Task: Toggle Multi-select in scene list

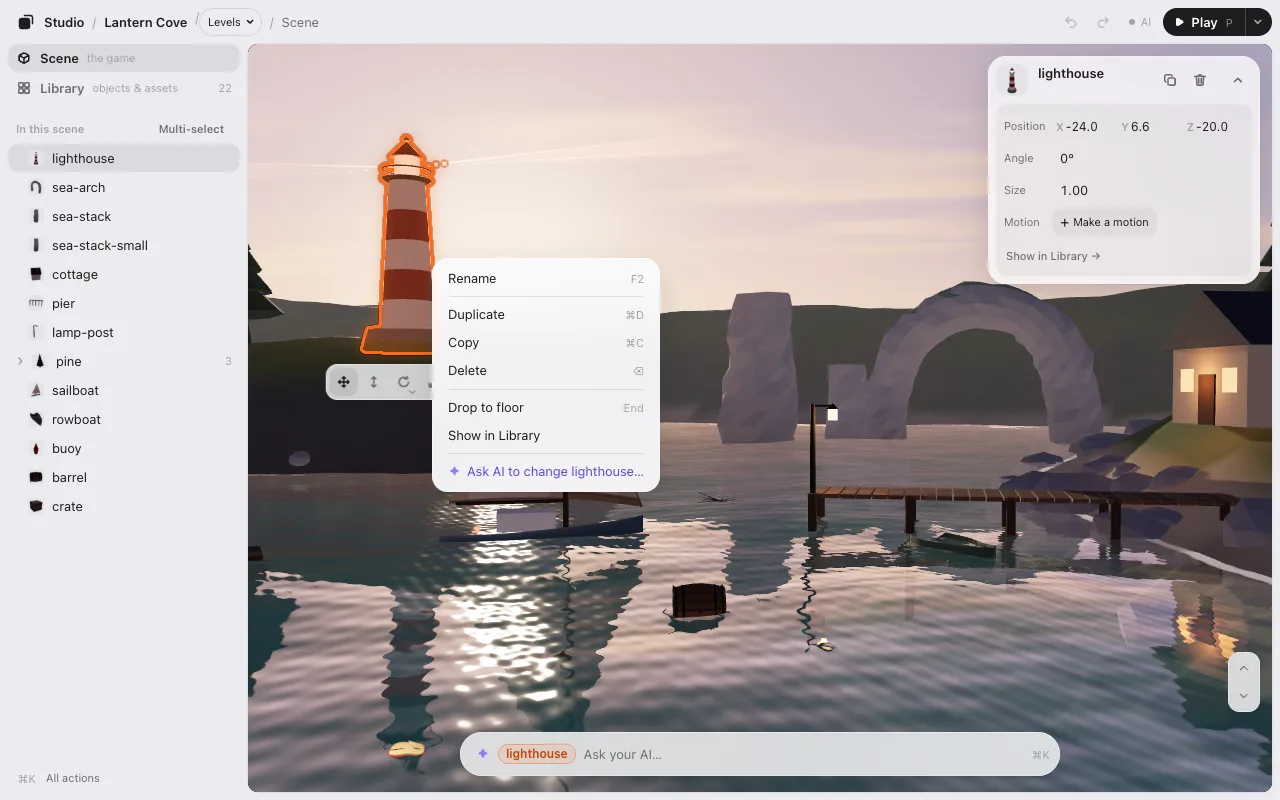Action: 191,129
